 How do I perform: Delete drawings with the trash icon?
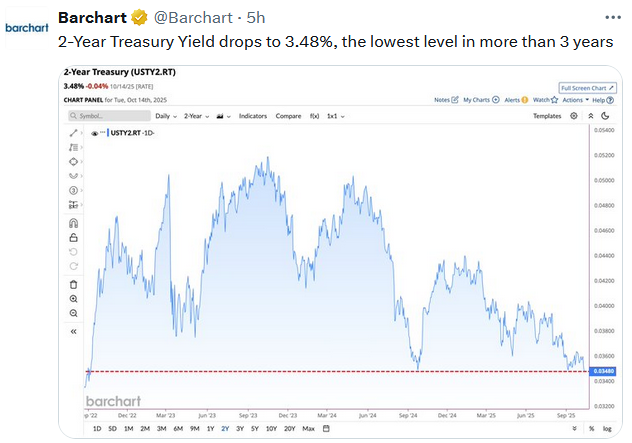click(73, 284)
